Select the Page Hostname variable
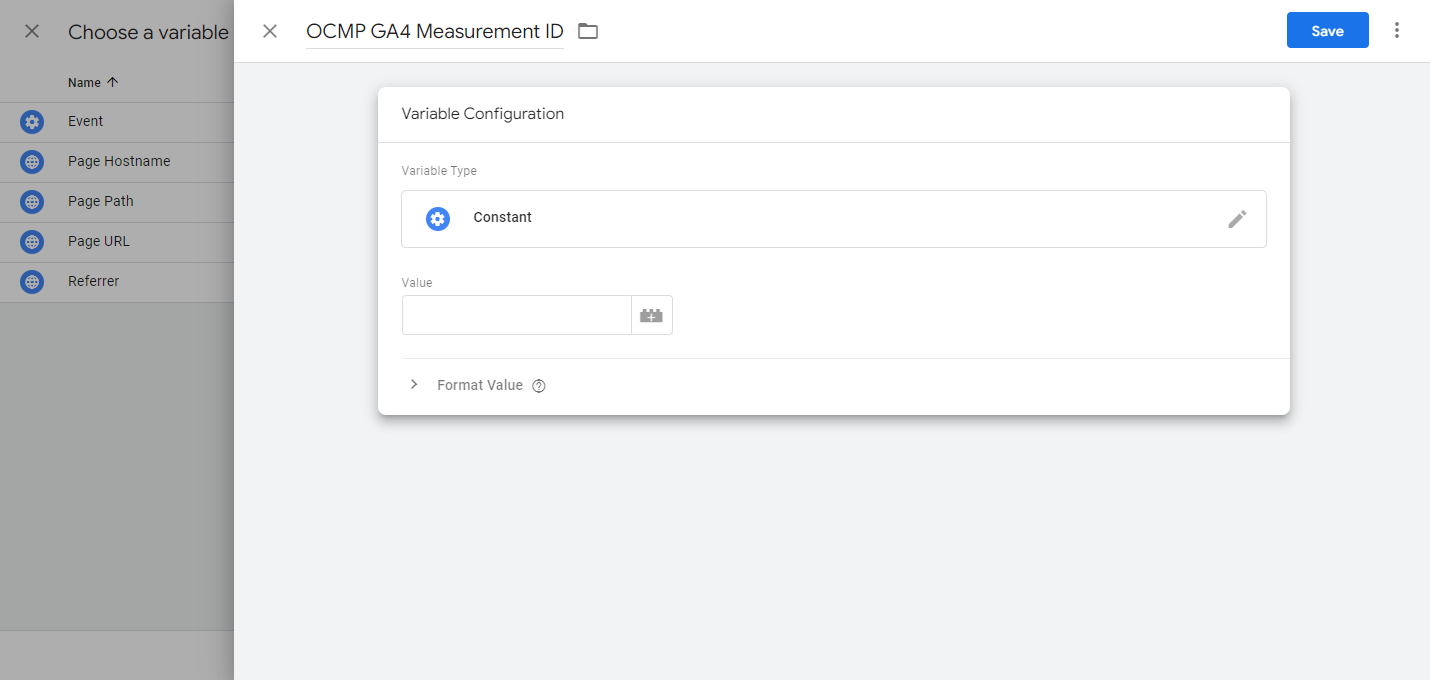 point(117,162)
